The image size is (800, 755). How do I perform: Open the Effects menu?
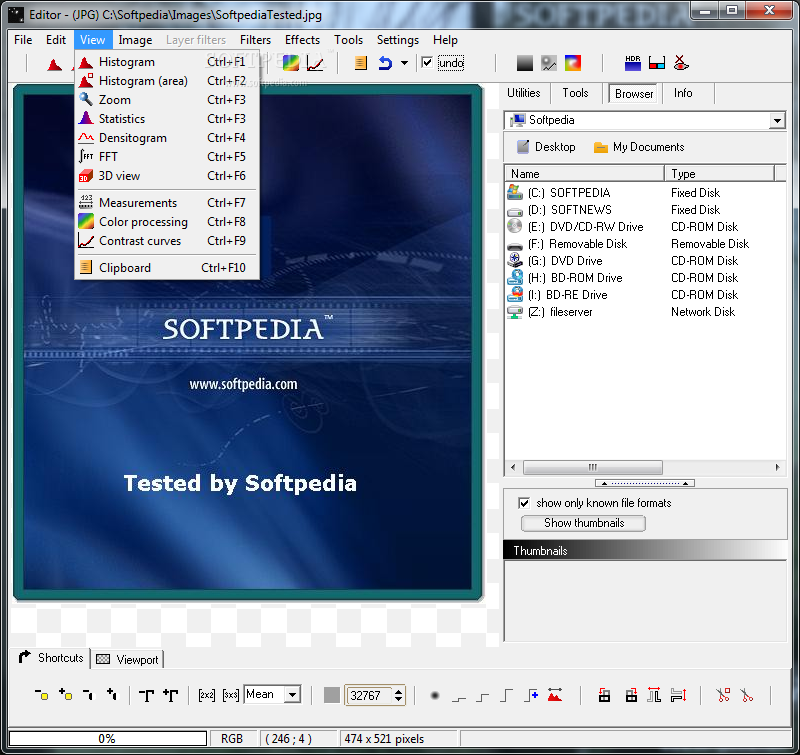tap(303, 40)
